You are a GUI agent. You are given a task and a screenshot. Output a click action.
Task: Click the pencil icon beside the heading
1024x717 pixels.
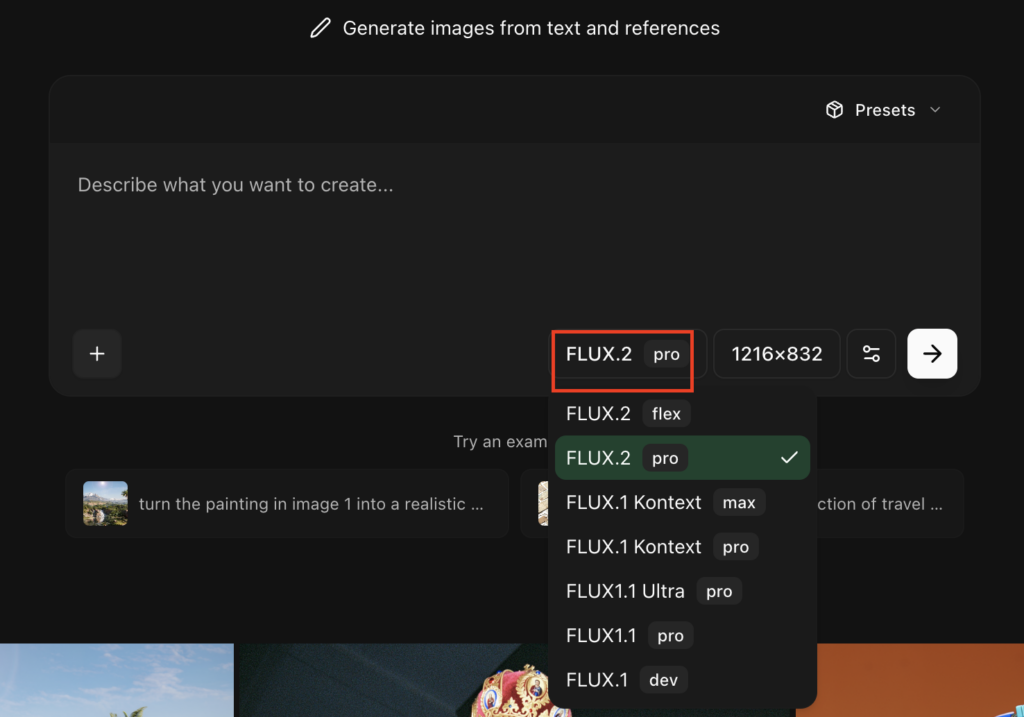click(320, 28)
